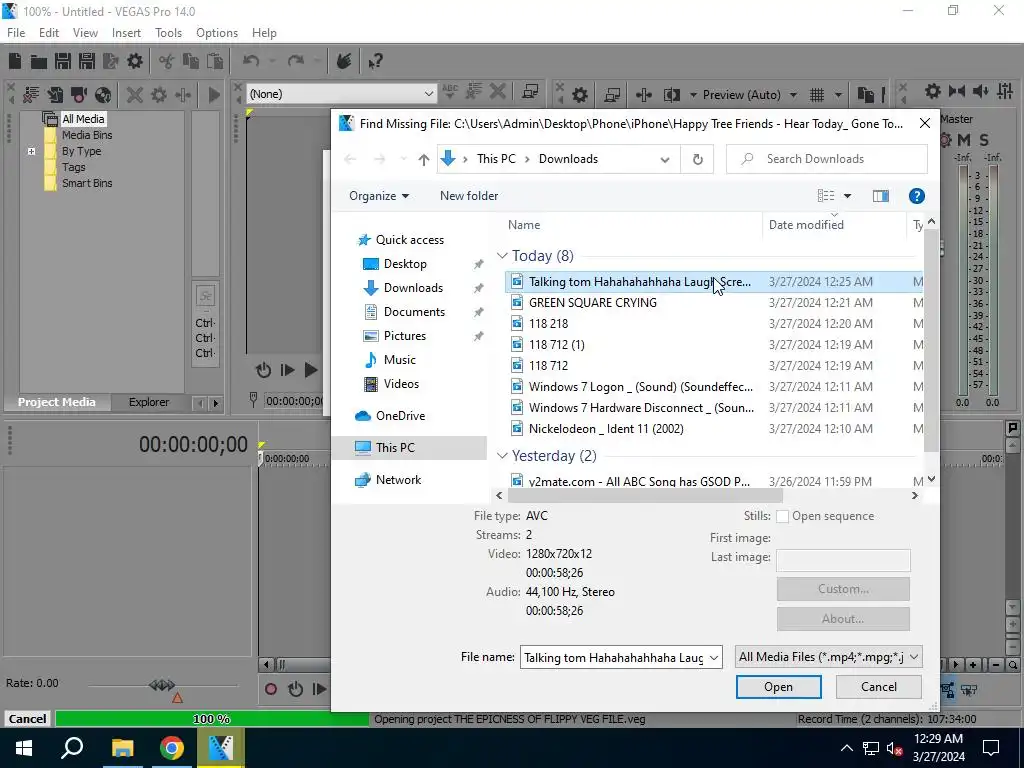Toggle the Master bus Mute M button
This screenshot has height=768, width=1024.
tap(964, 140)
